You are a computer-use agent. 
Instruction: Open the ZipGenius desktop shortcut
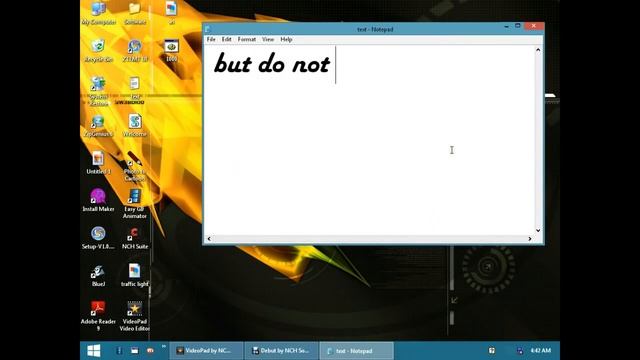click(98, 125)
